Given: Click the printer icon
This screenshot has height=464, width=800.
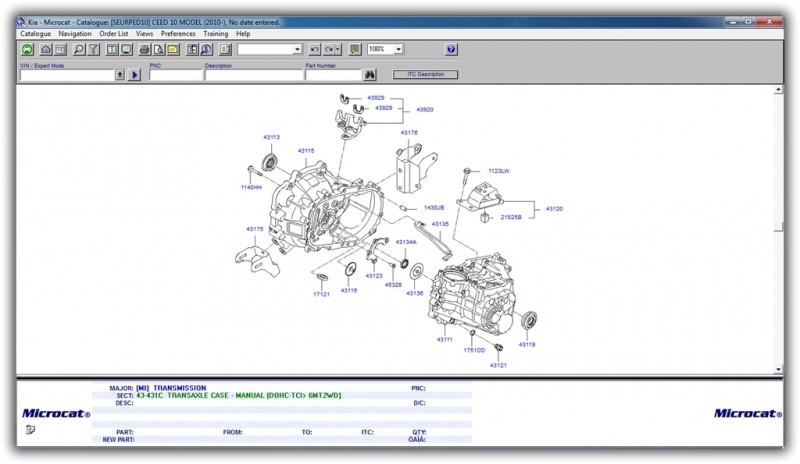Looking at the screenshot, I should click(x=144, y=50).
